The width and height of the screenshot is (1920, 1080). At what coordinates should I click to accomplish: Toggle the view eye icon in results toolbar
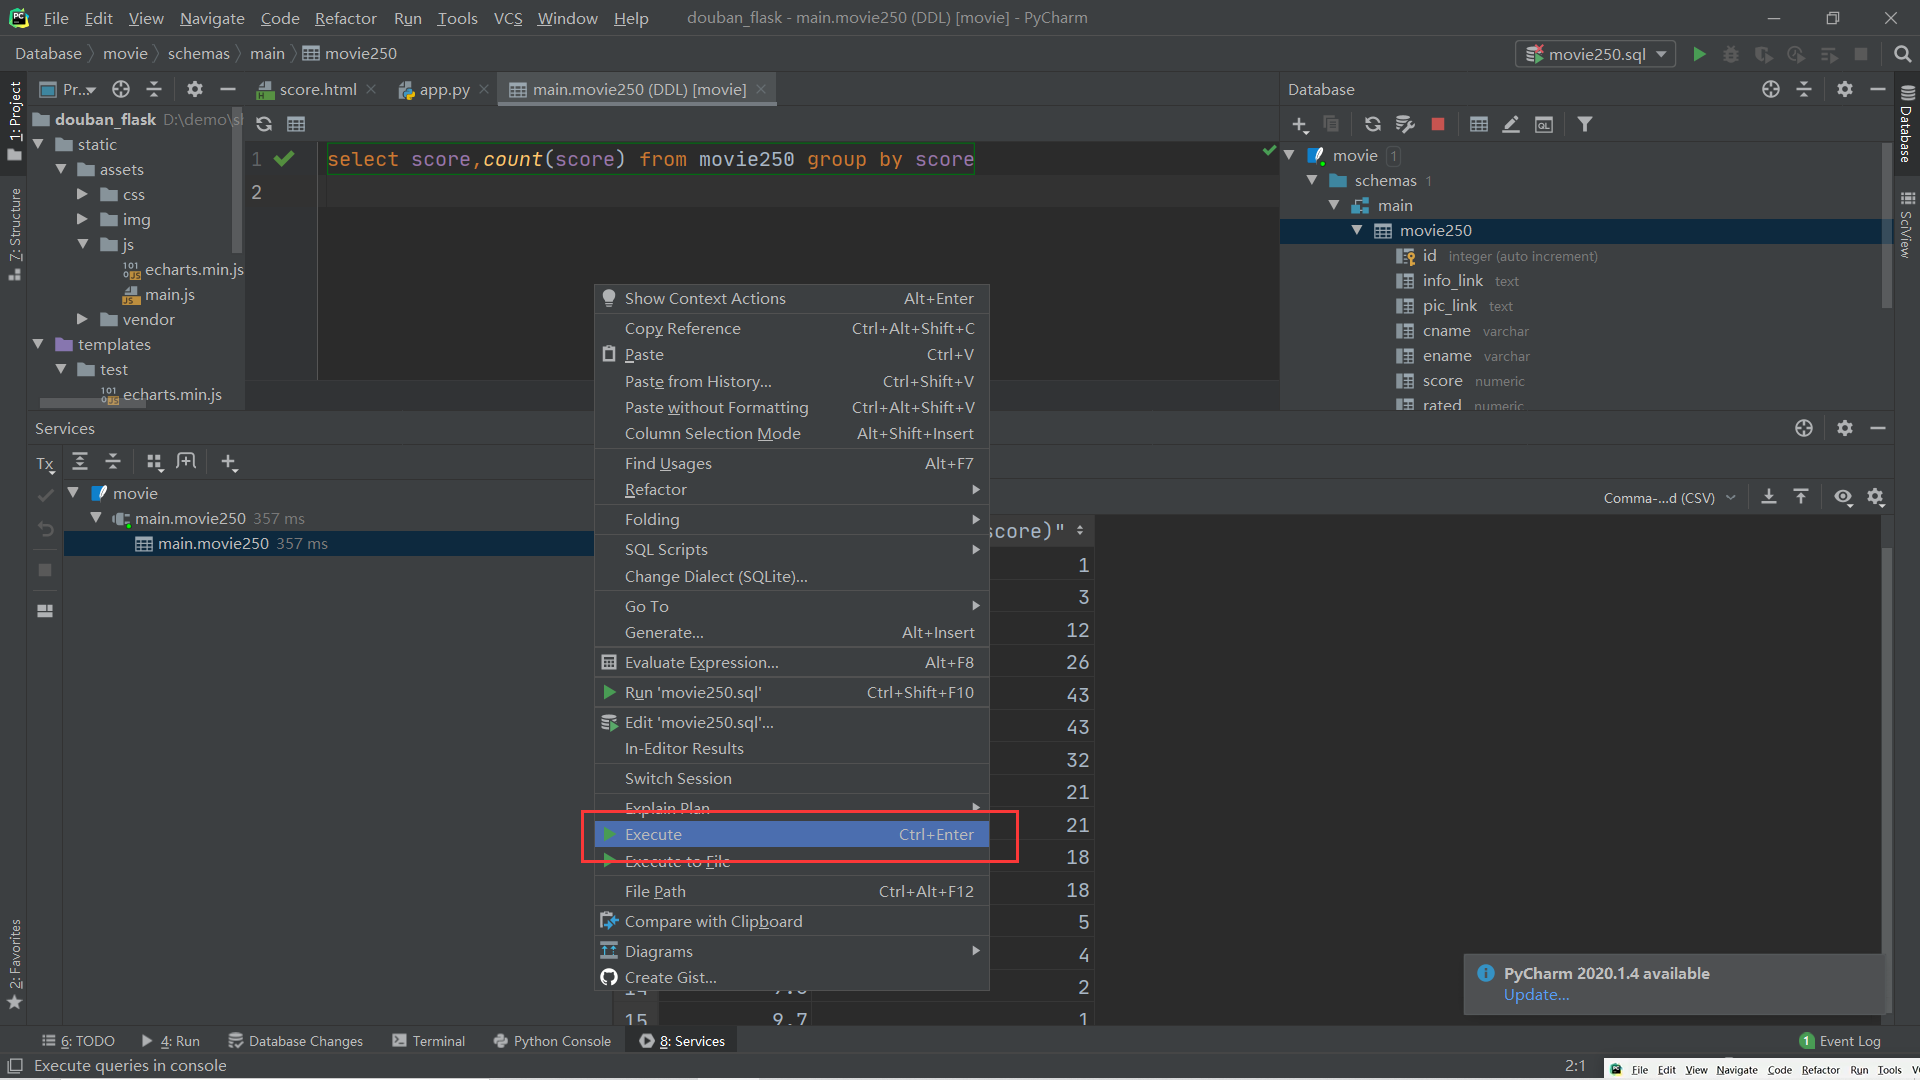[1842, 497]
